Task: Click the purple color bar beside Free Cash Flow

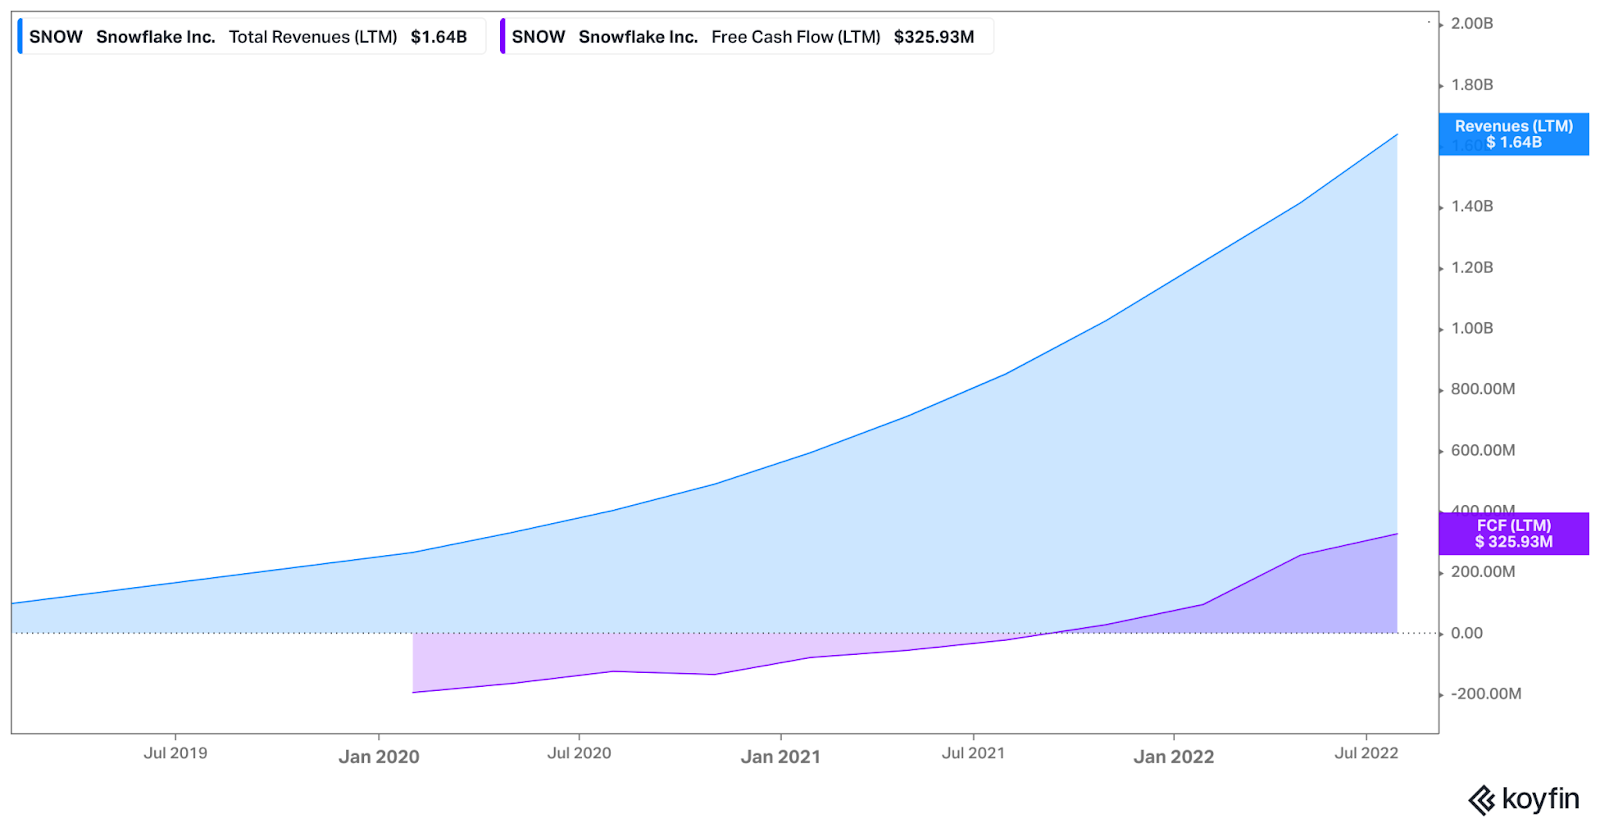Action: tap(503, 37)
